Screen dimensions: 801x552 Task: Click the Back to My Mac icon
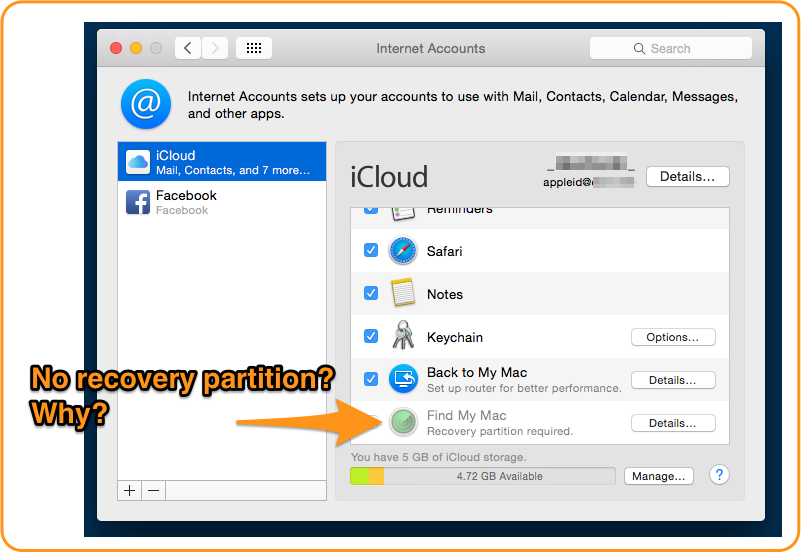pyautogui.click(x=403, y=379)
